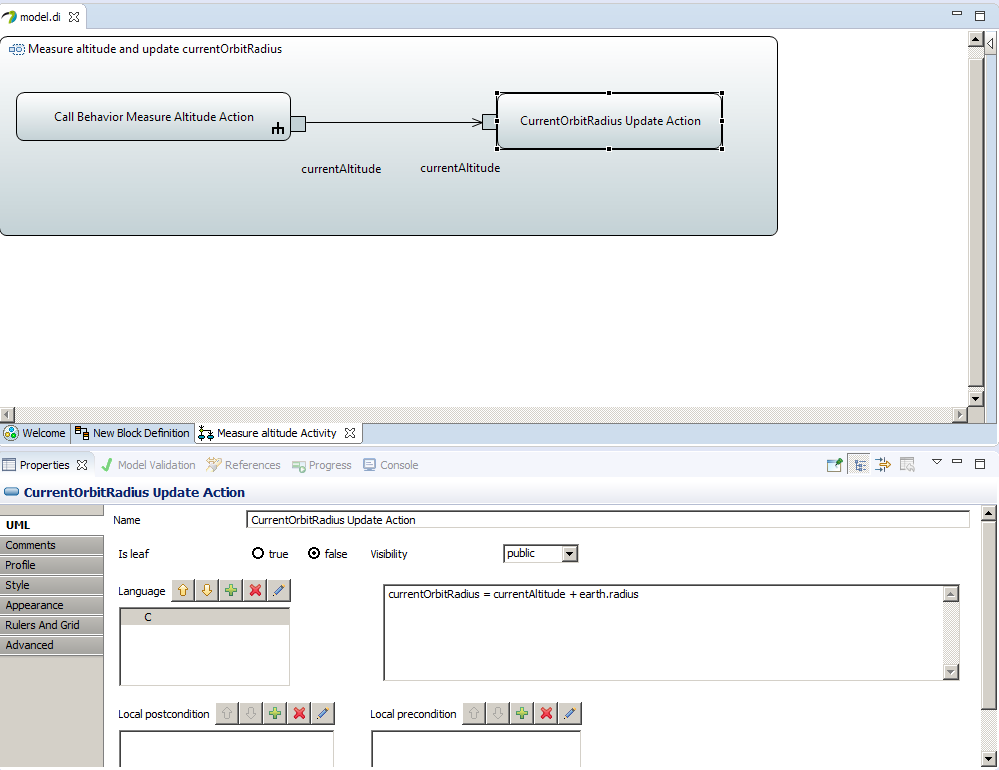
Task: Click diagram vertical scrollbar down arrow
Action: point(975,399)
